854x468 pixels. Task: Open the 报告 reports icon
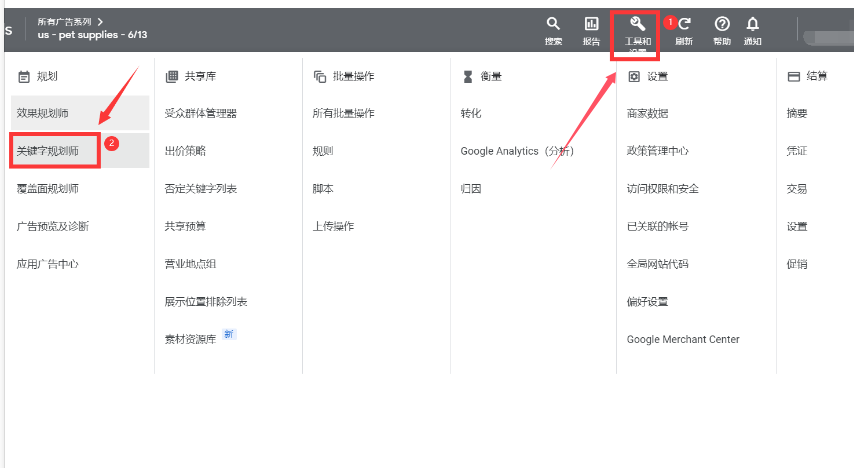(x=591, y=24)
